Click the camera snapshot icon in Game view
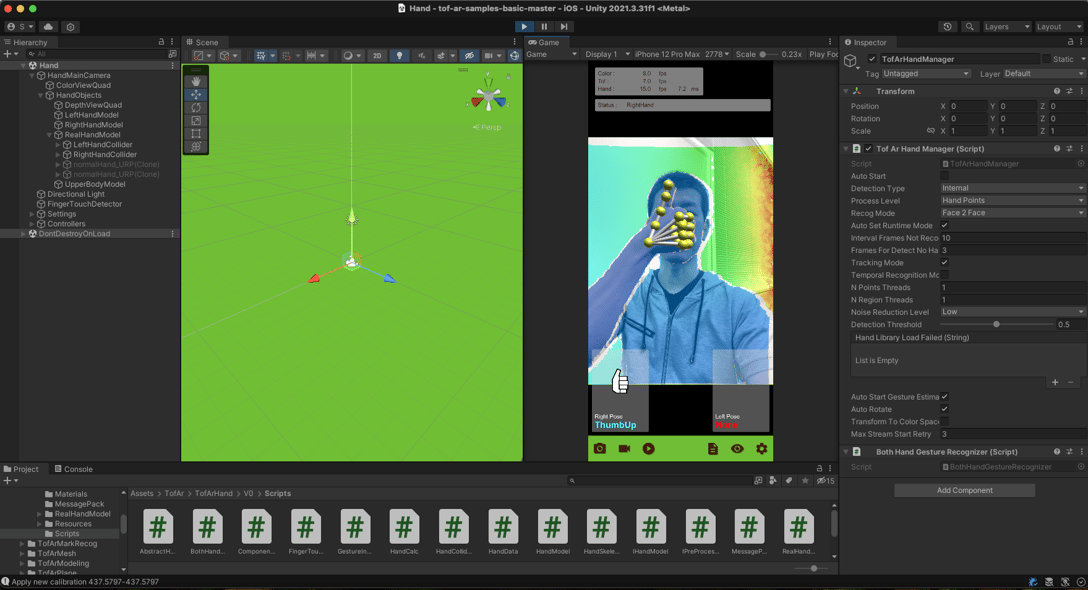The height and width of the screenshot is (590, 1088). (x=600, y=449)
